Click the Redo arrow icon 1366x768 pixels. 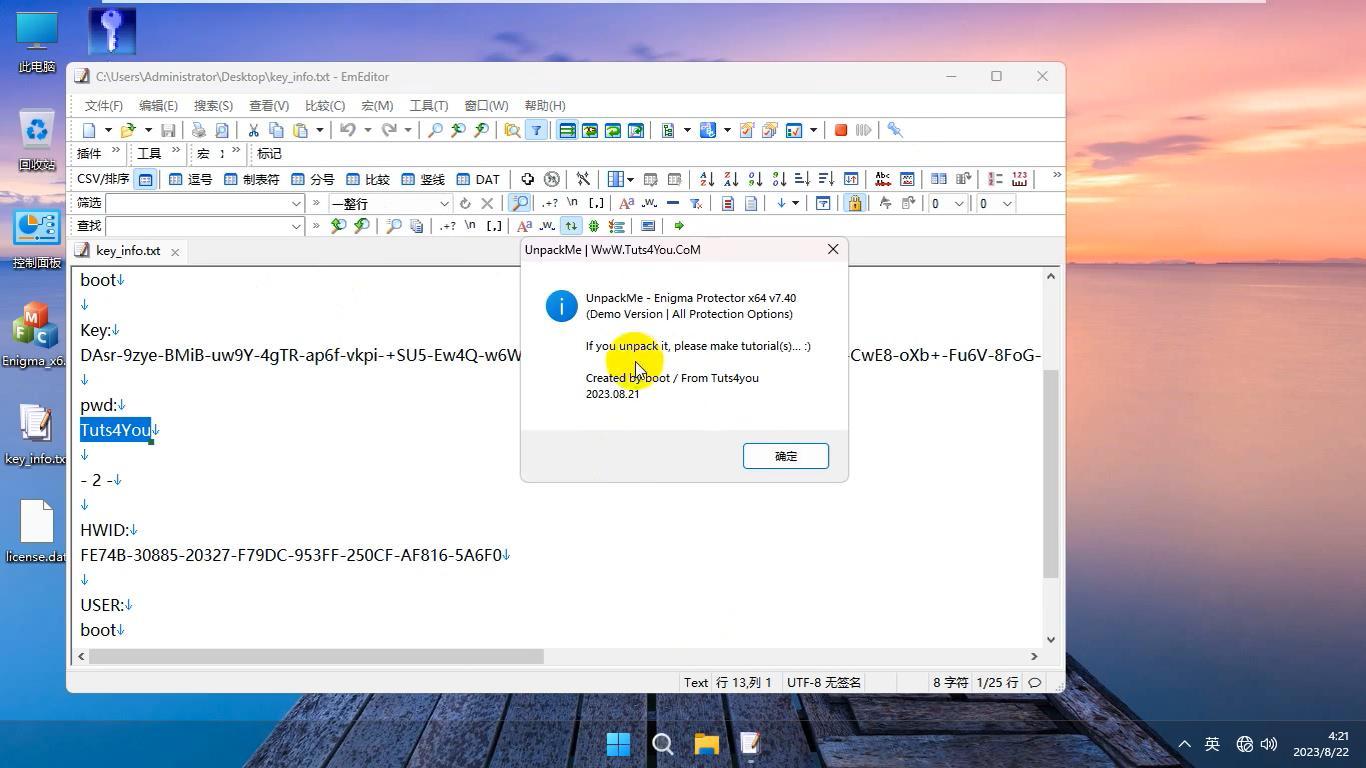tap(389, 130)
